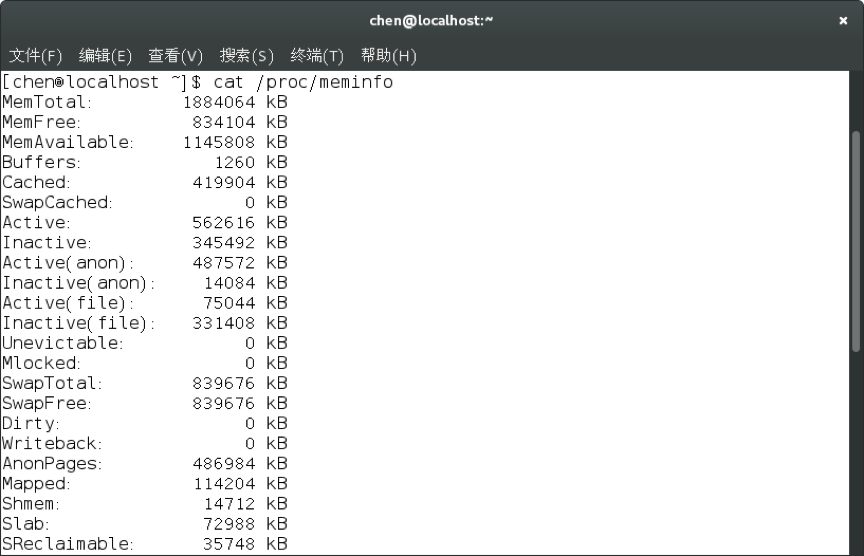Click the MemFree label in output

[45, 122]
